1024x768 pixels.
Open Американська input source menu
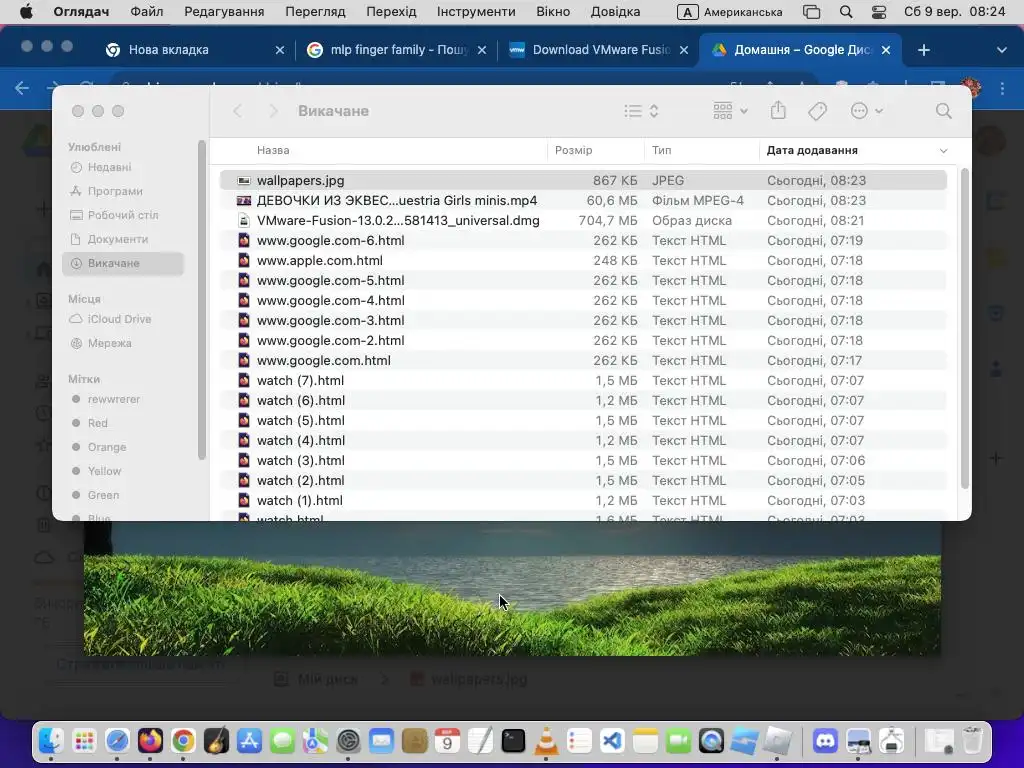pos(729,12)
